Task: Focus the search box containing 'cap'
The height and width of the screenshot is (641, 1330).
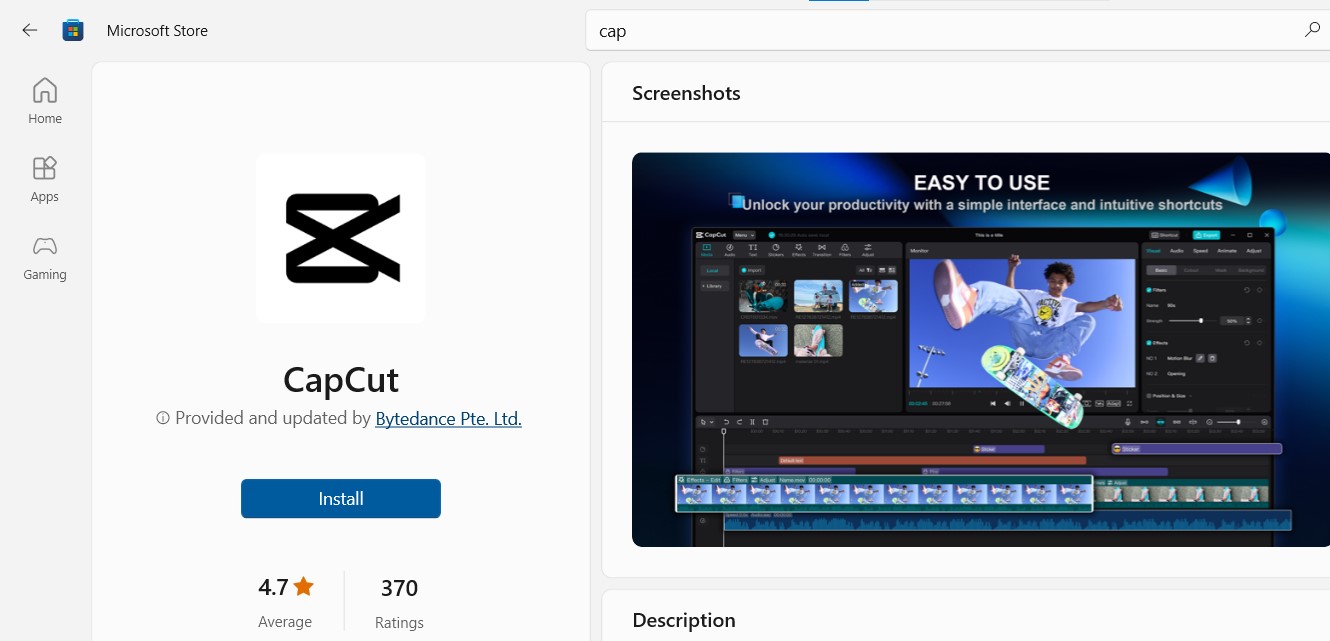Action: coord(940,31)
